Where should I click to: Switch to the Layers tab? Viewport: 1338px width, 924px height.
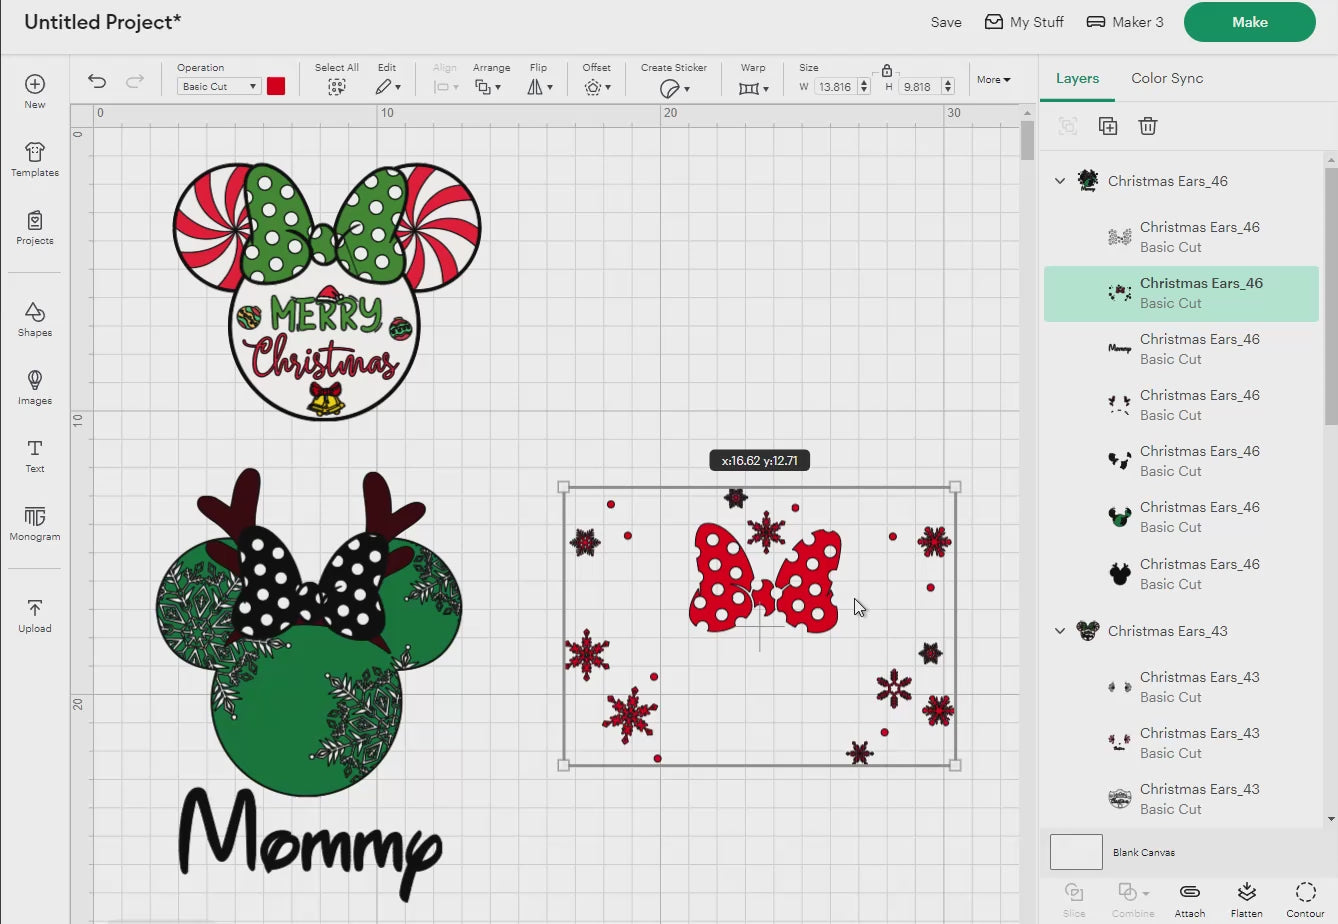click(1077, 78)
